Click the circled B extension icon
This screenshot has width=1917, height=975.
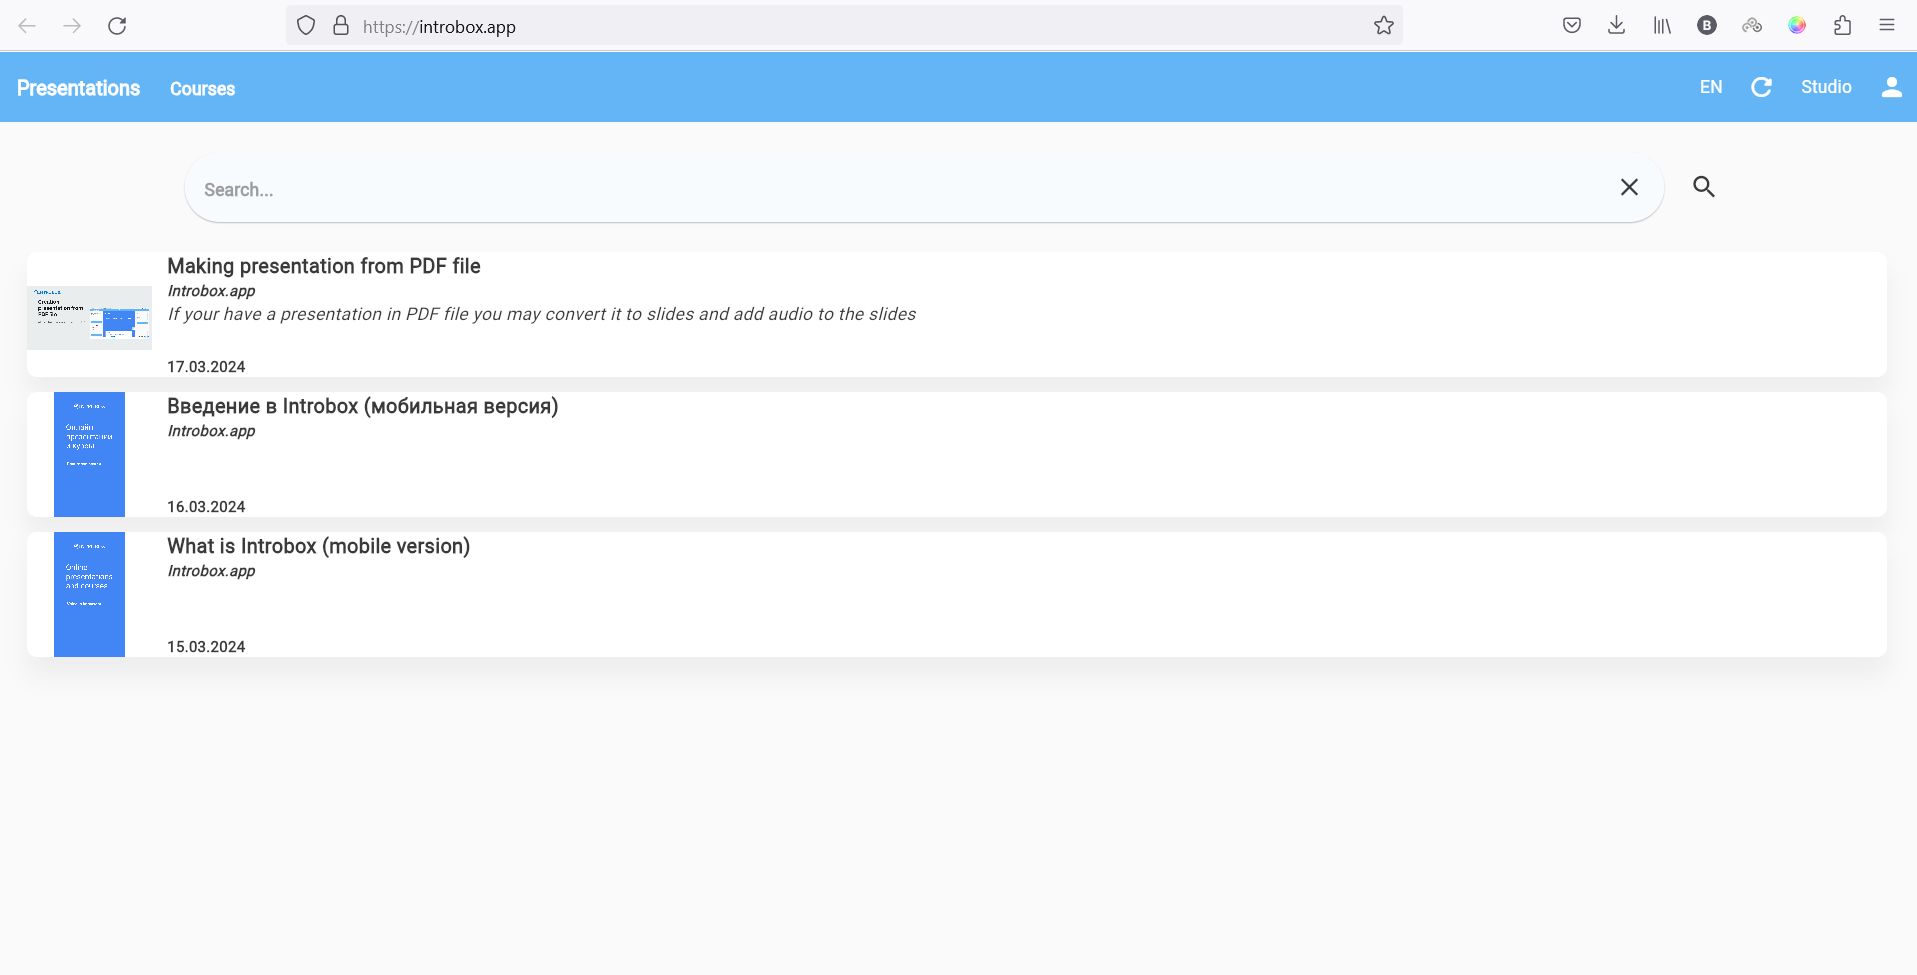point(1707,26)
